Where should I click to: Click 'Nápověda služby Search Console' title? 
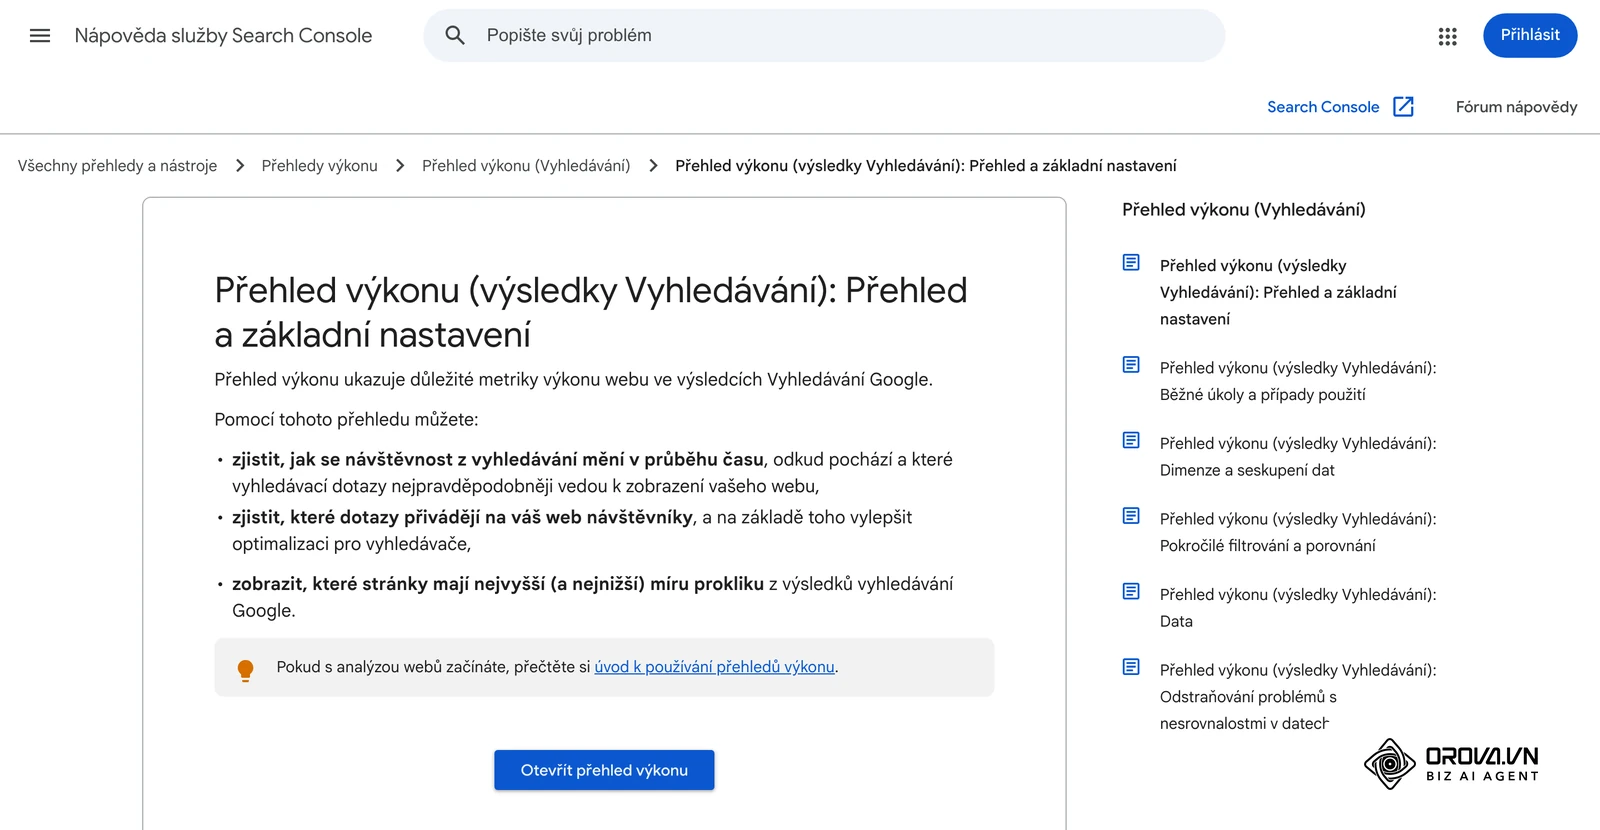click(223, 36)
